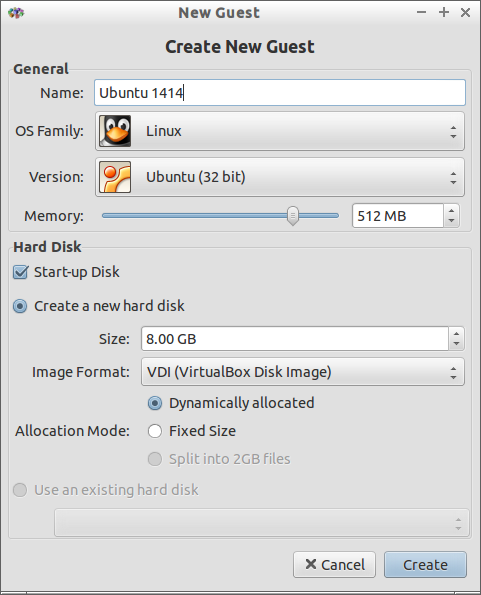
Task: Click the Linux penguin icon
Action: tap(115, 131)
